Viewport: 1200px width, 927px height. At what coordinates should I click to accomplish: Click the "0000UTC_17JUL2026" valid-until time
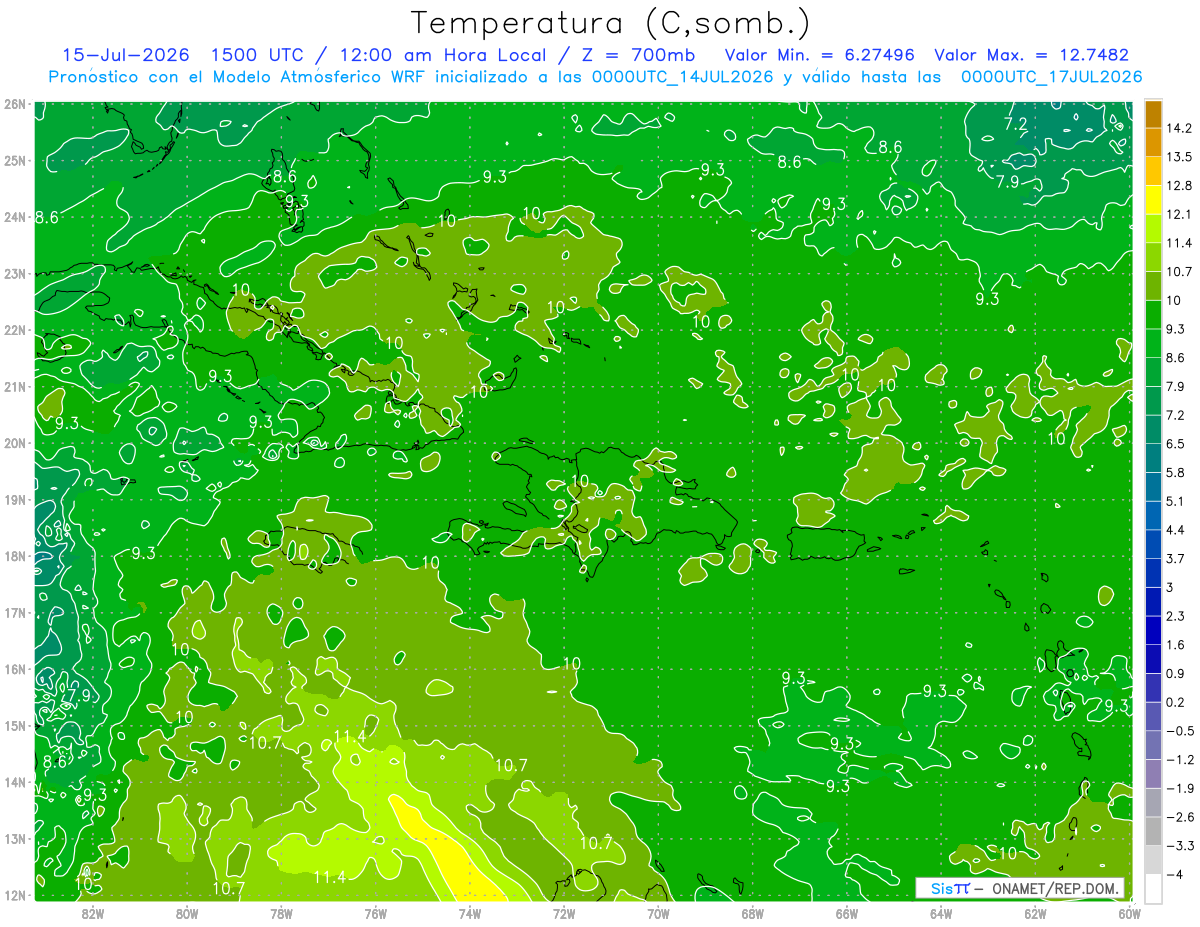1051,77
